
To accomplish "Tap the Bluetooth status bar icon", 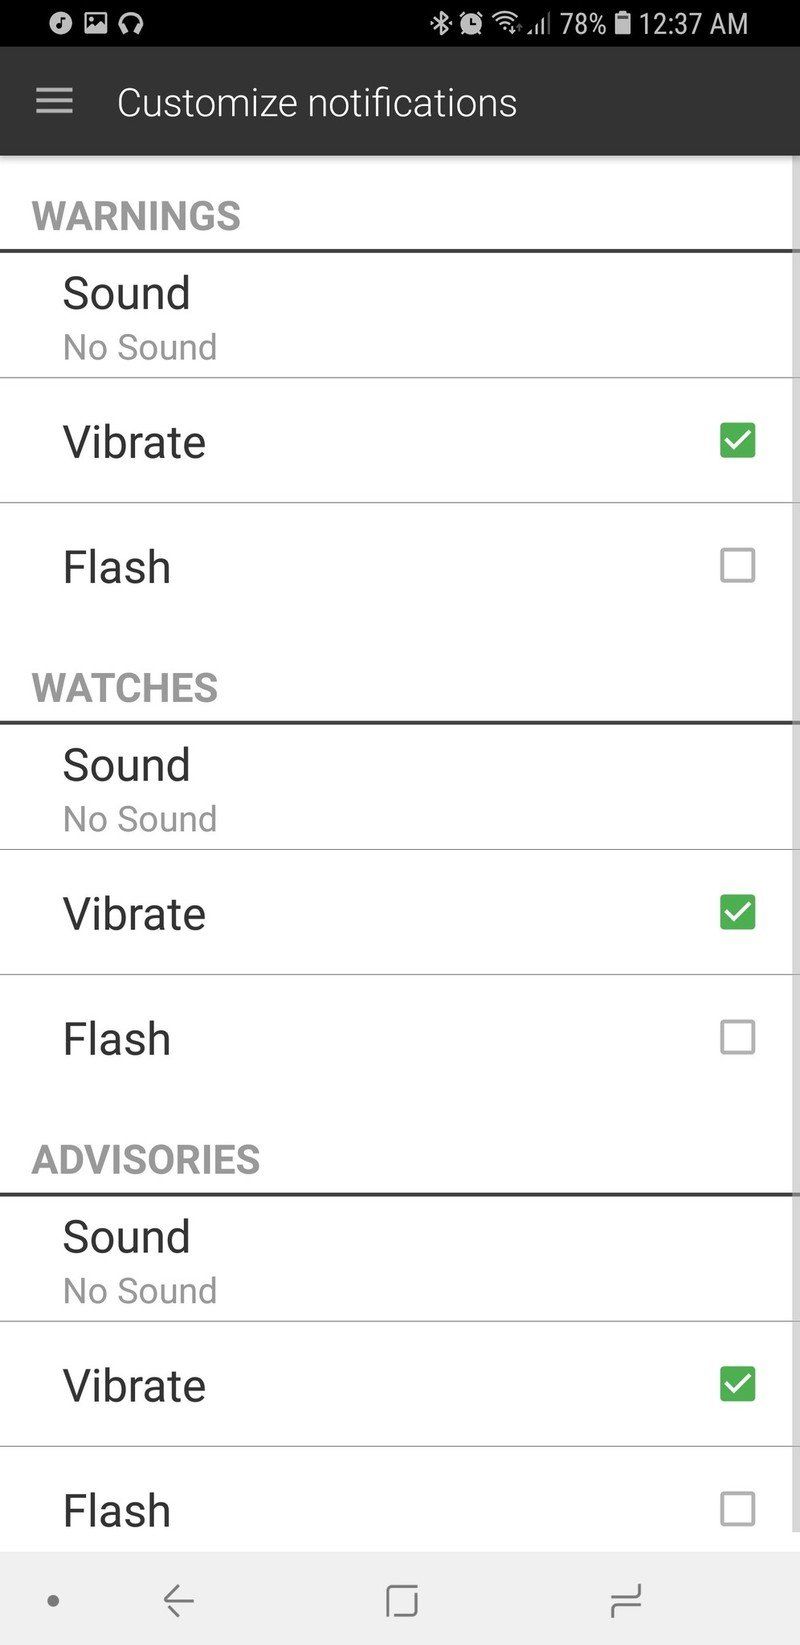I will pos(440,22).
